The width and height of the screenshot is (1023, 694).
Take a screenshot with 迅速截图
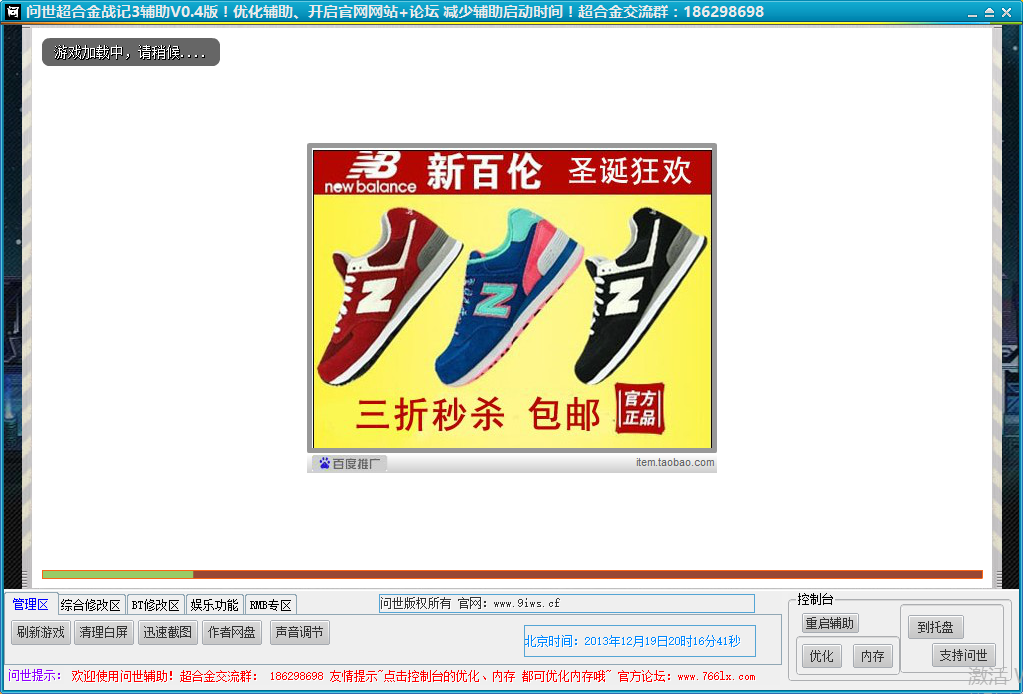click(168, 632)
